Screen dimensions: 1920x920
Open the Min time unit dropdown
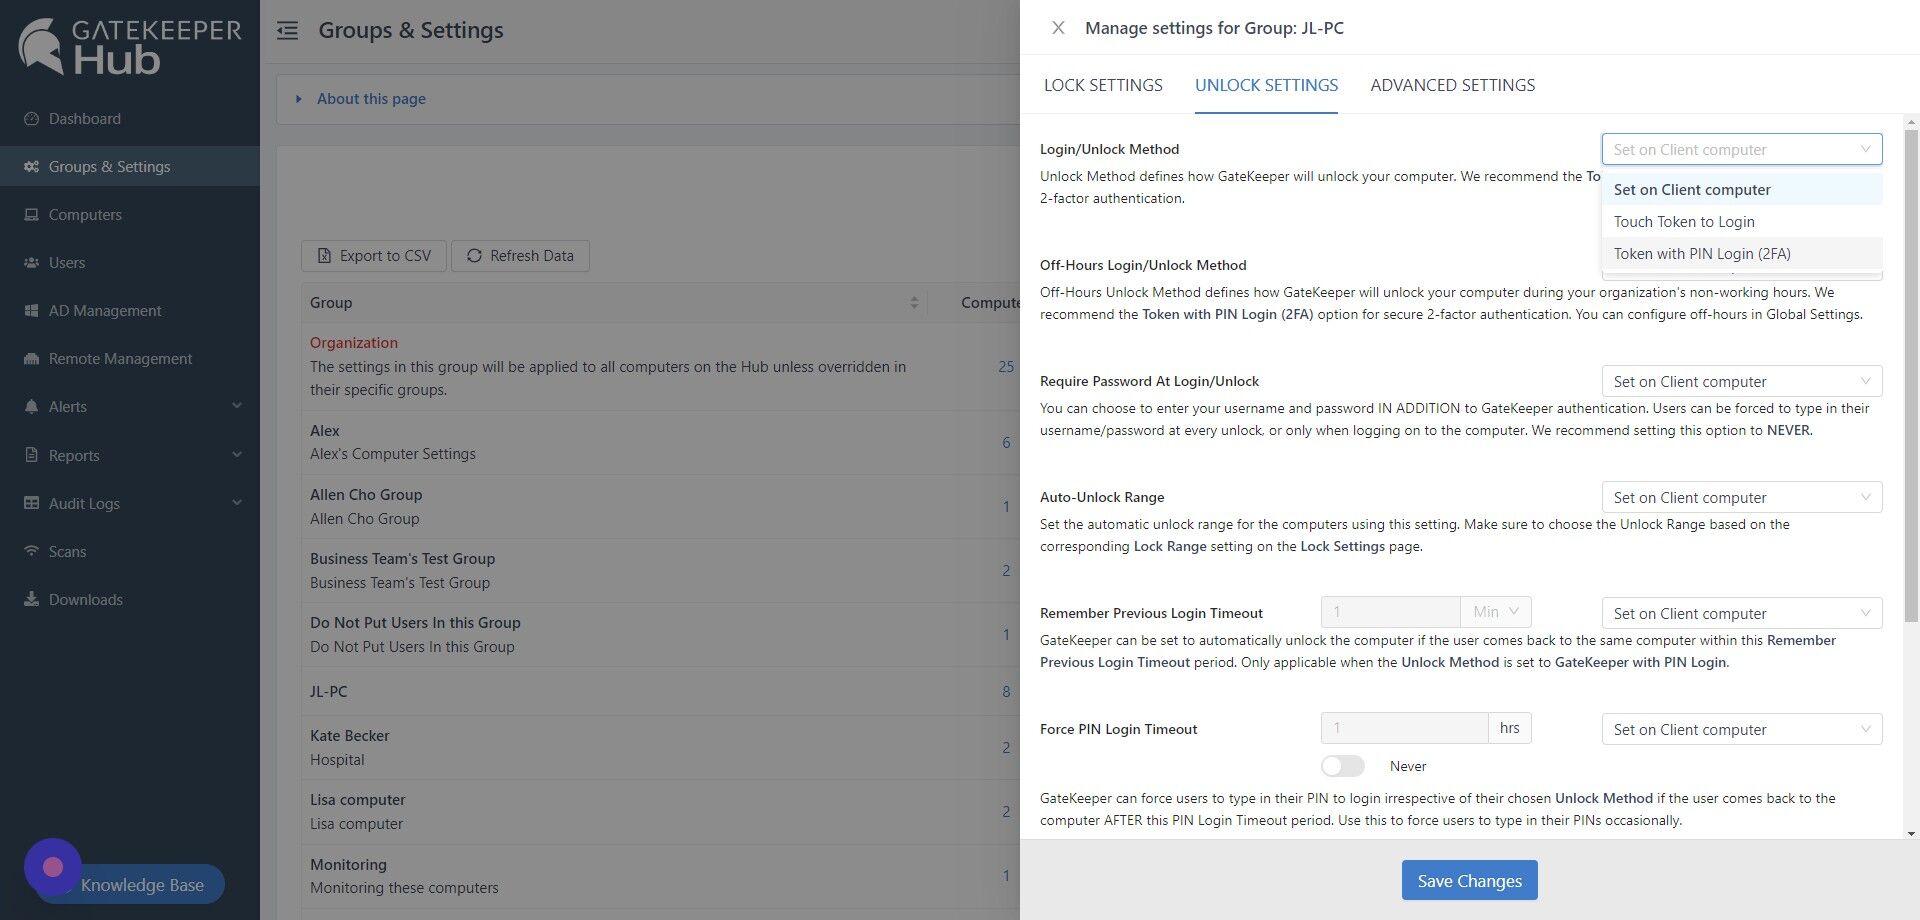pyautogui.click(x=1496, y=612)
